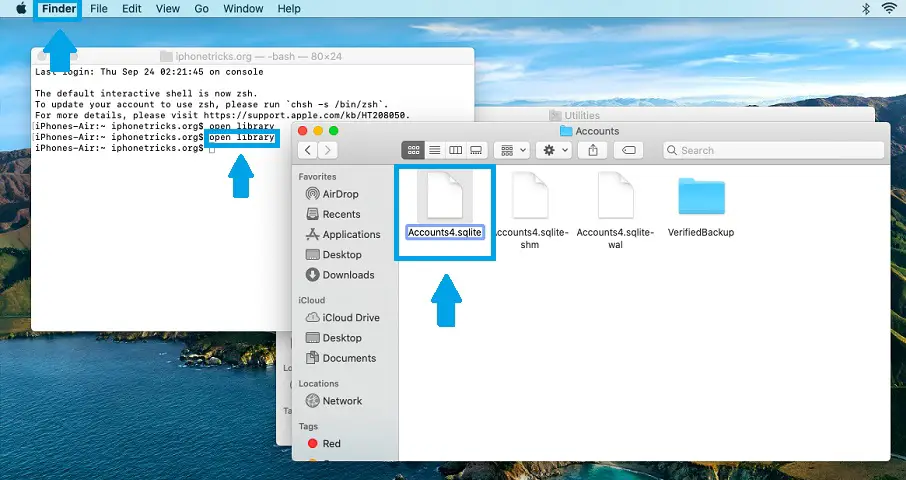The image size is (906, 480).
Task: Select AirDrop in Finder sidebar
Action: pyautogui.click(x=340, y=194)
